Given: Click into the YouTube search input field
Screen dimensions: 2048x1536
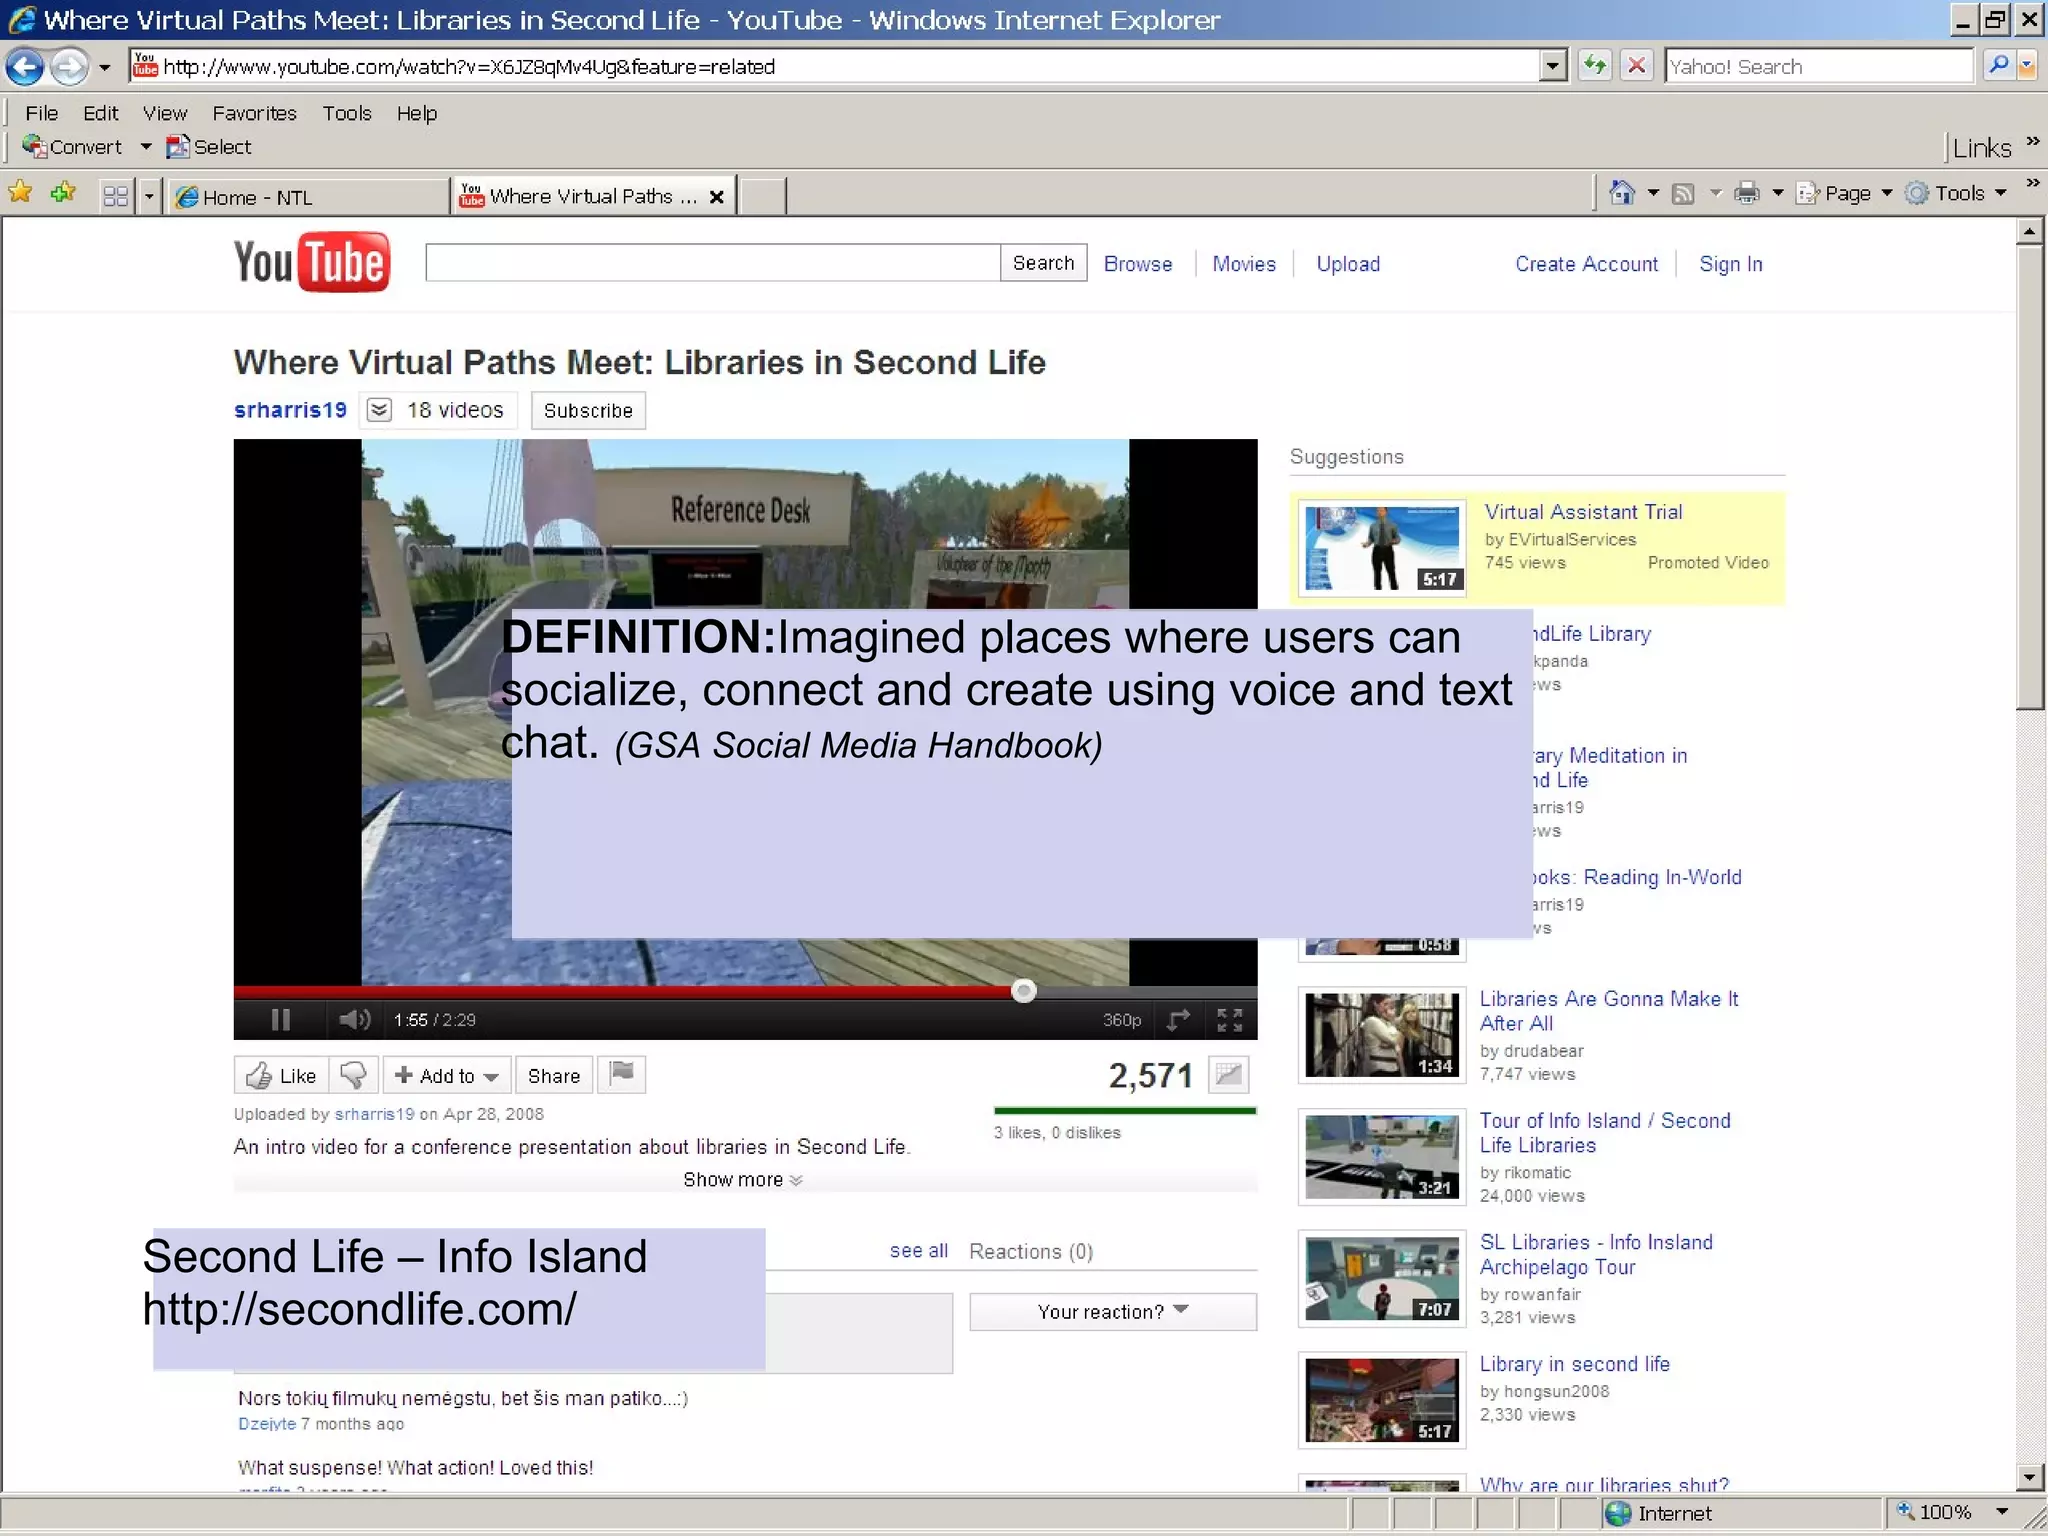Looking at the screenshot, I should pyautogui.click(x=713, y=263).
